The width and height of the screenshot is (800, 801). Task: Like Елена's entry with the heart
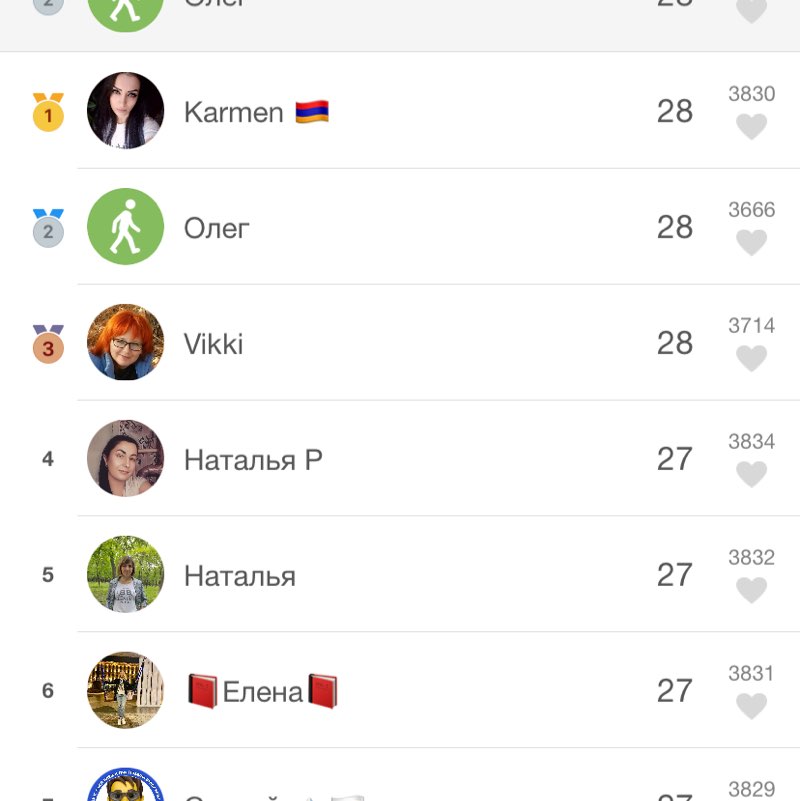[751, 707]
